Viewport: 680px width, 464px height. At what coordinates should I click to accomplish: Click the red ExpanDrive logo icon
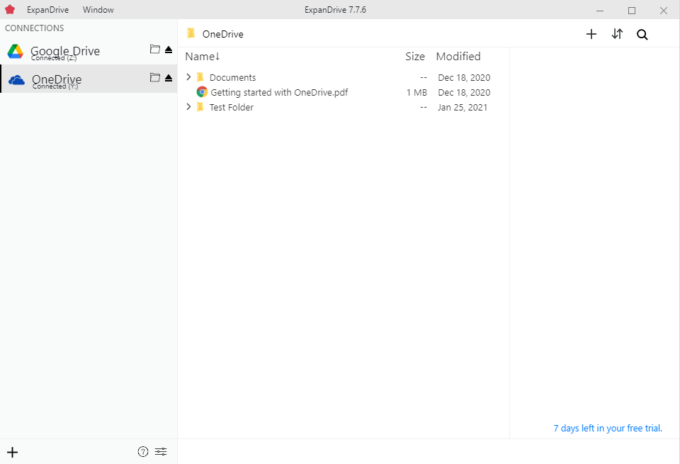pos(10,10)
